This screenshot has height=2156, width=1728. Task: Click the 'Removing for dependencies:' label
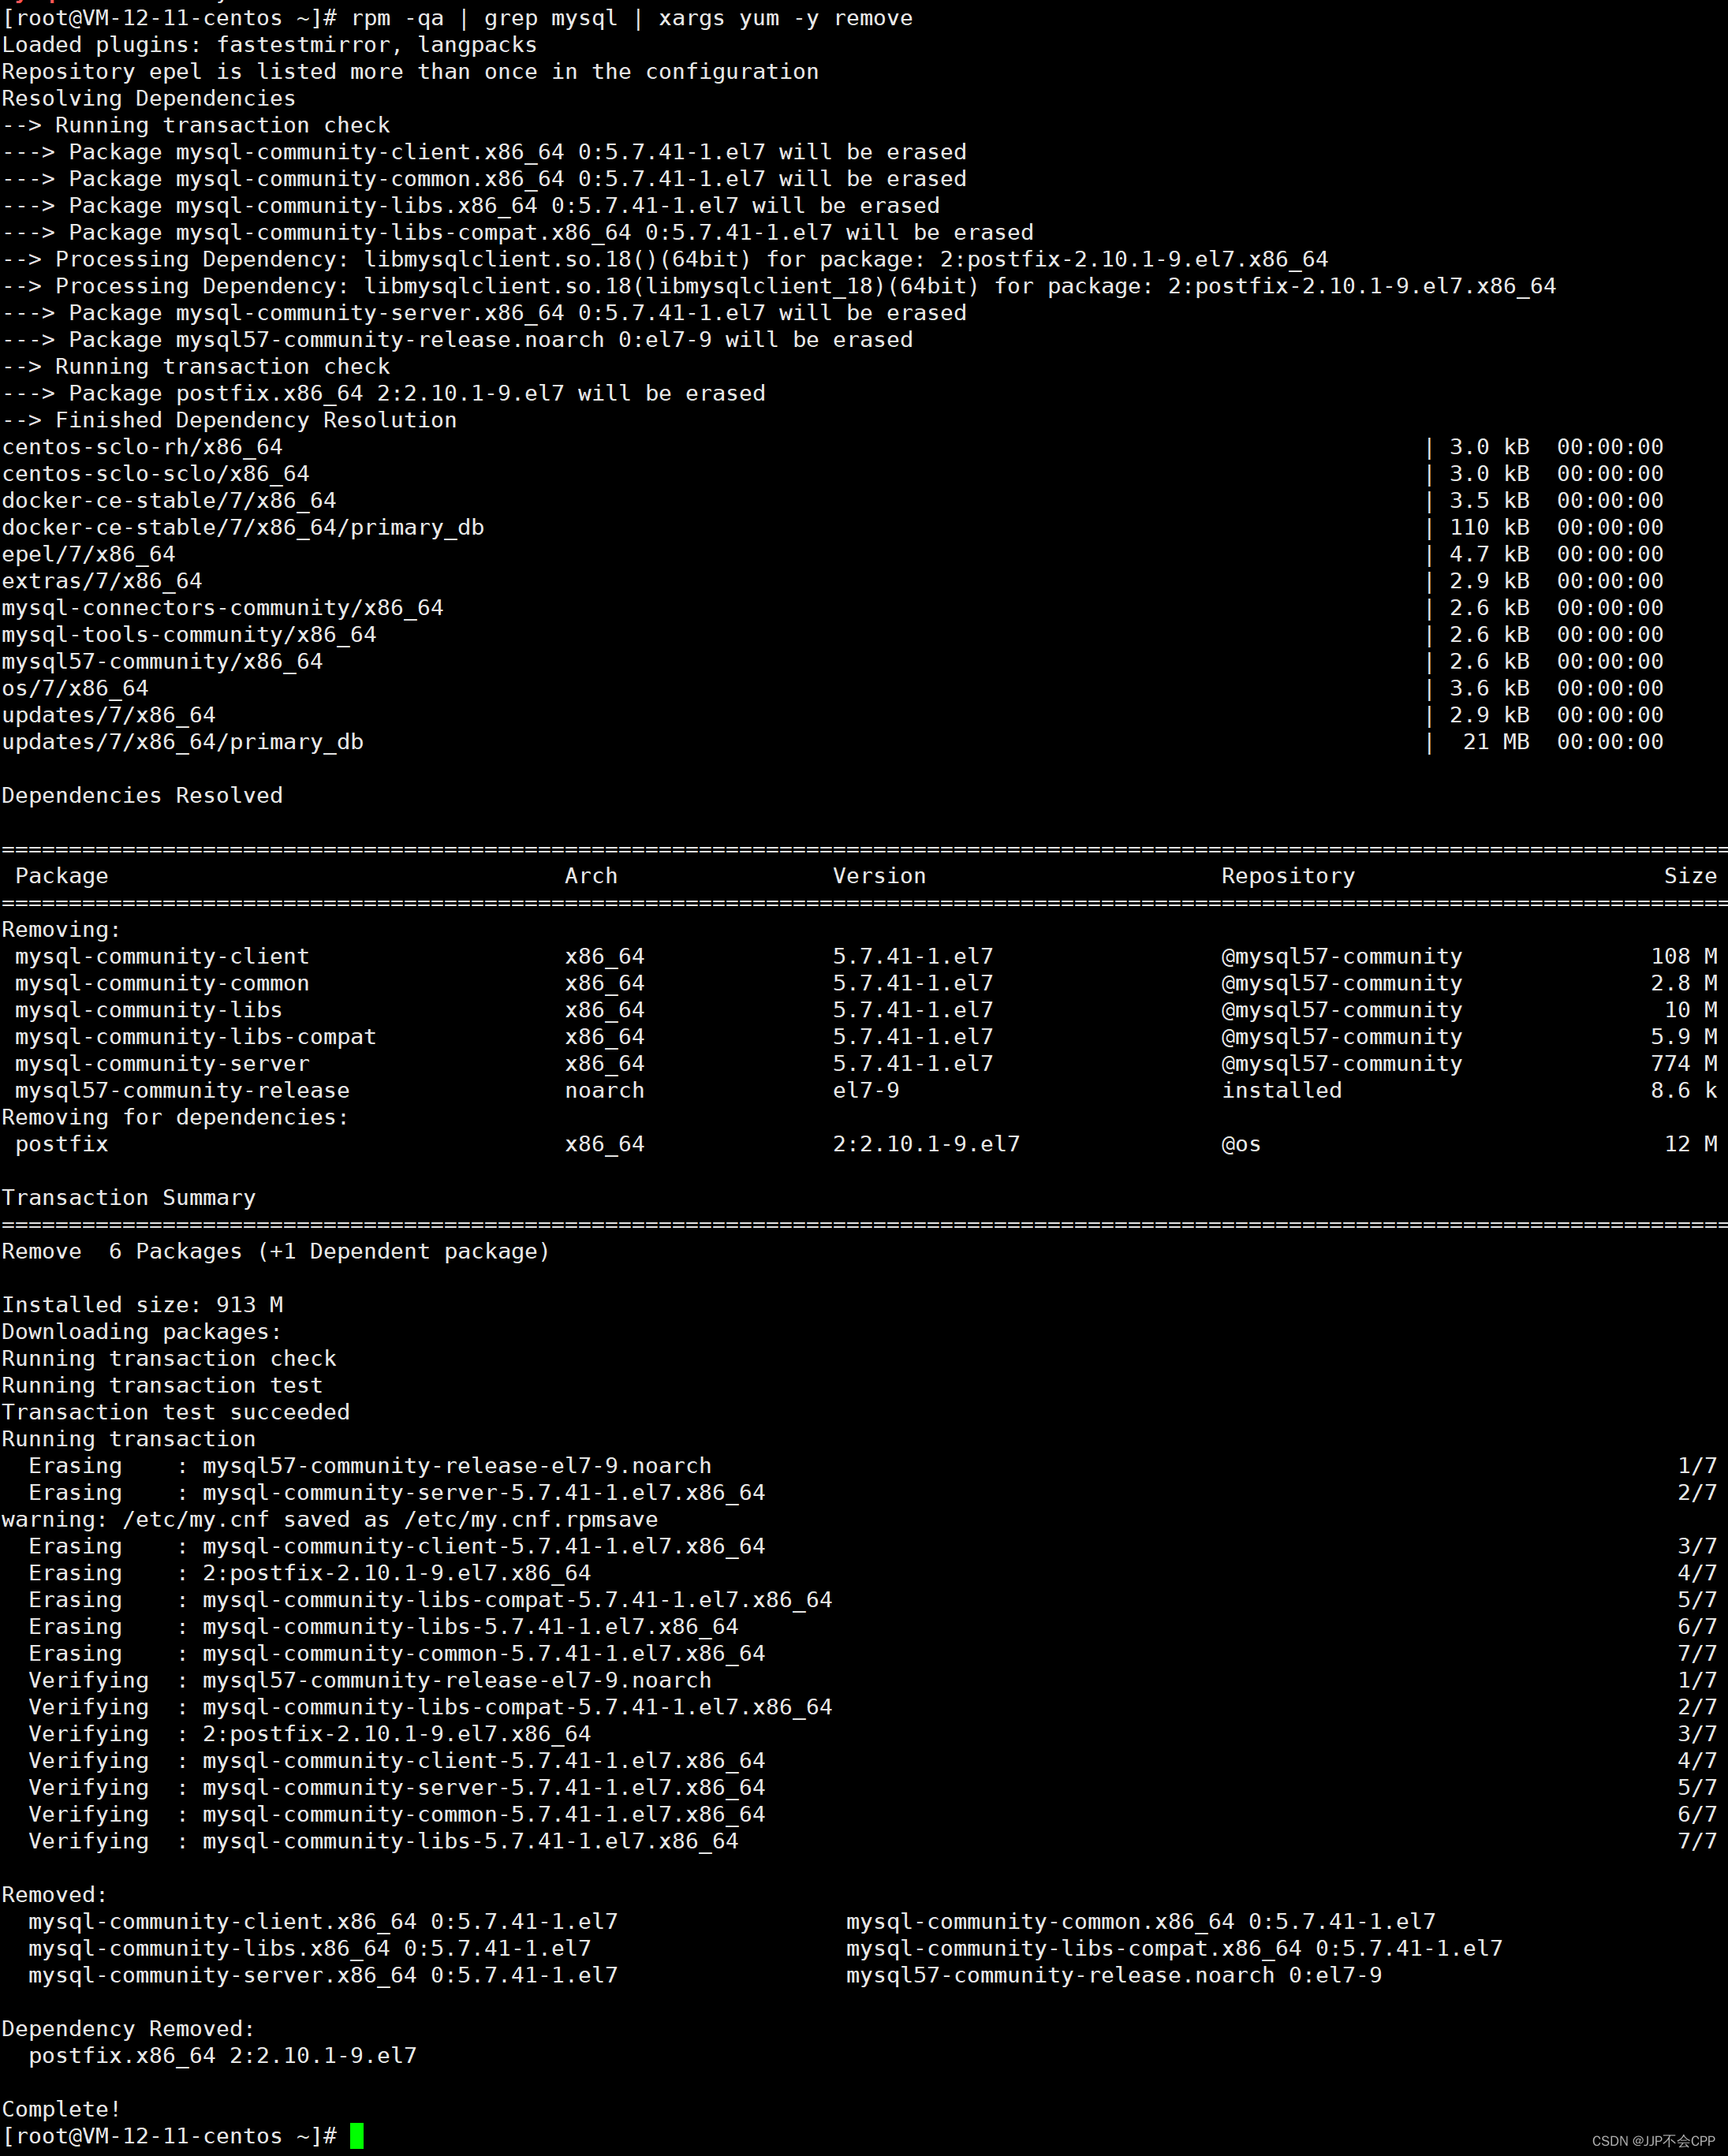click(x=175, y=1118)
